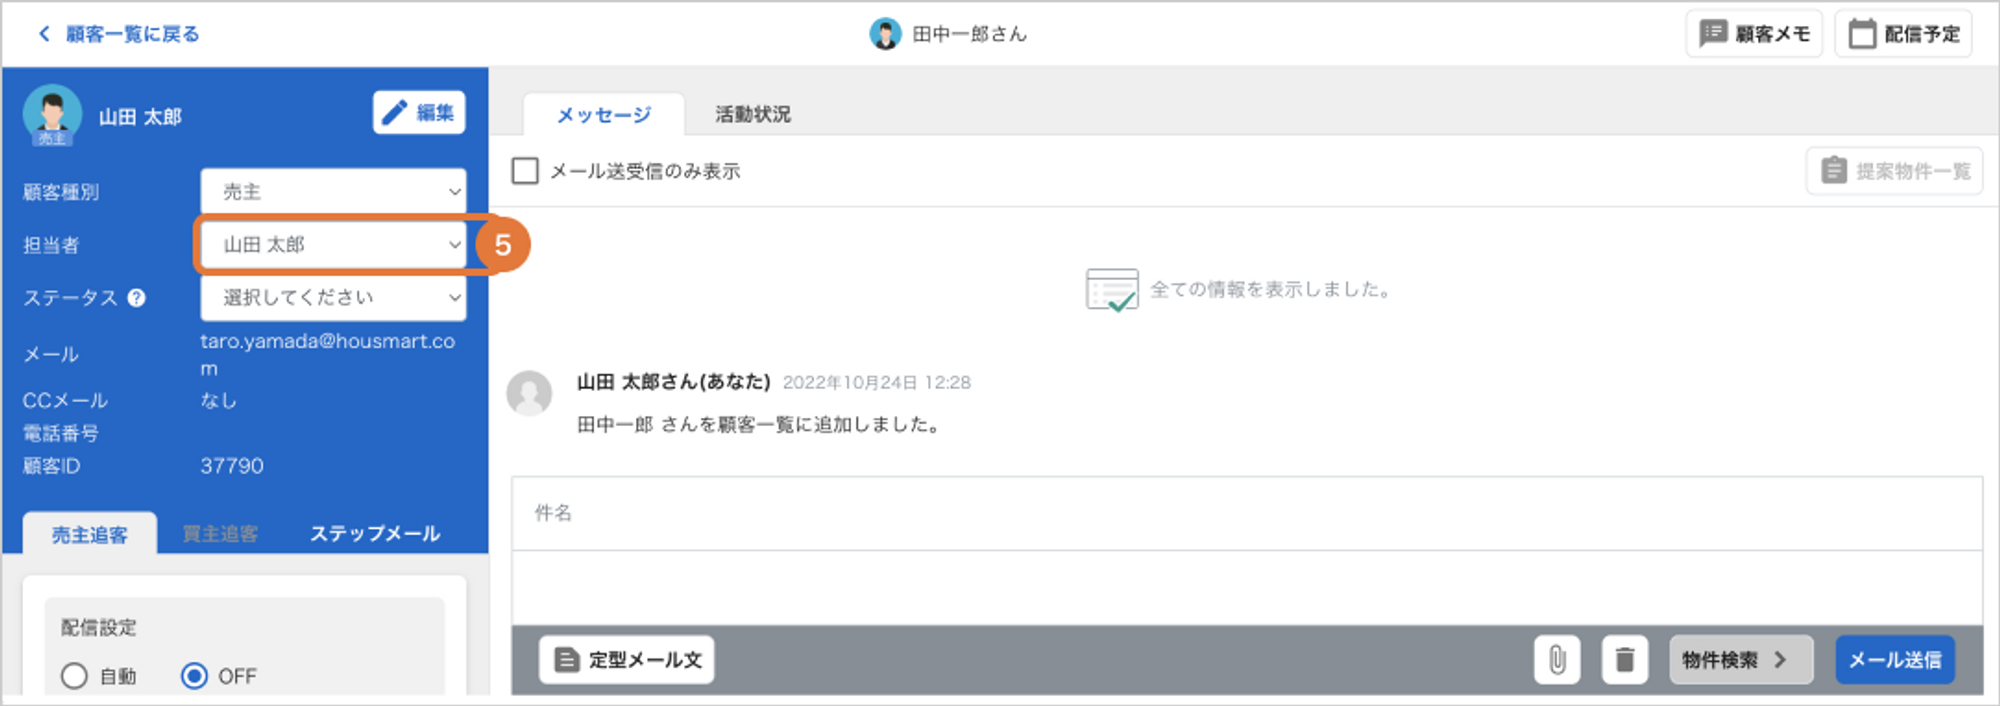Viewport: 2000px width, 706px height.
Task: Click the メール送信 send button
Action: pyautogui.click(x=1895, y=660)
